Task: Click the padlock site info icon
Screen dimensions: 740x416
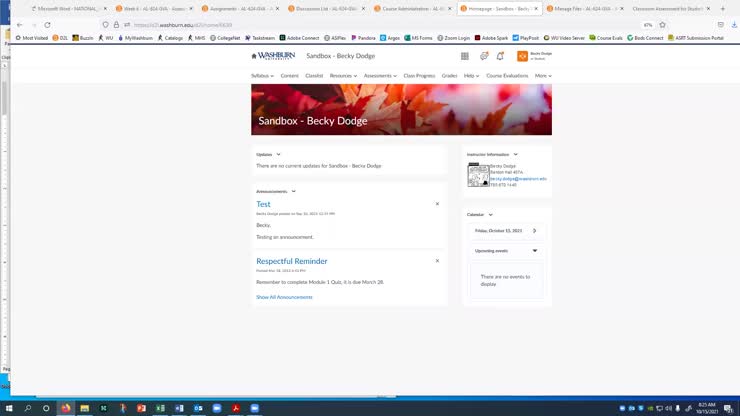Action: pyautogui.click(x=116, y=25)
